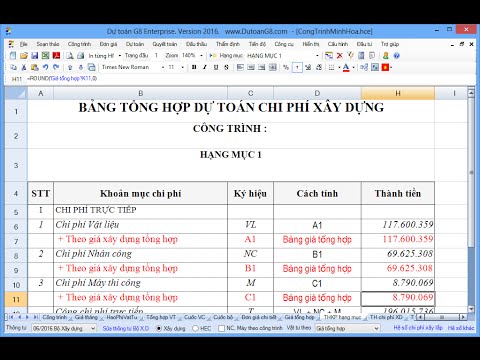Open the Đơn giá menu
This screenshot has width=480, height=360.
(108, 44)
